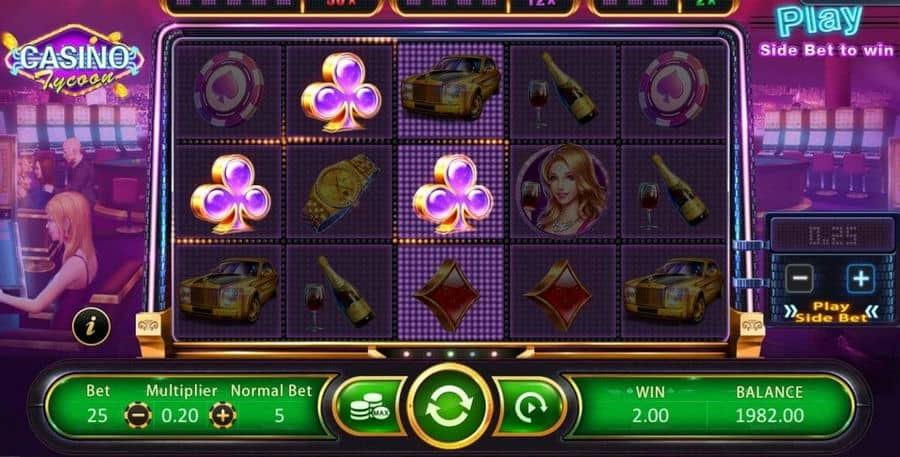The height and width of the screenshot is (457, 900).
Task: Increase side bet with plus button
Action: pos(861,279)
